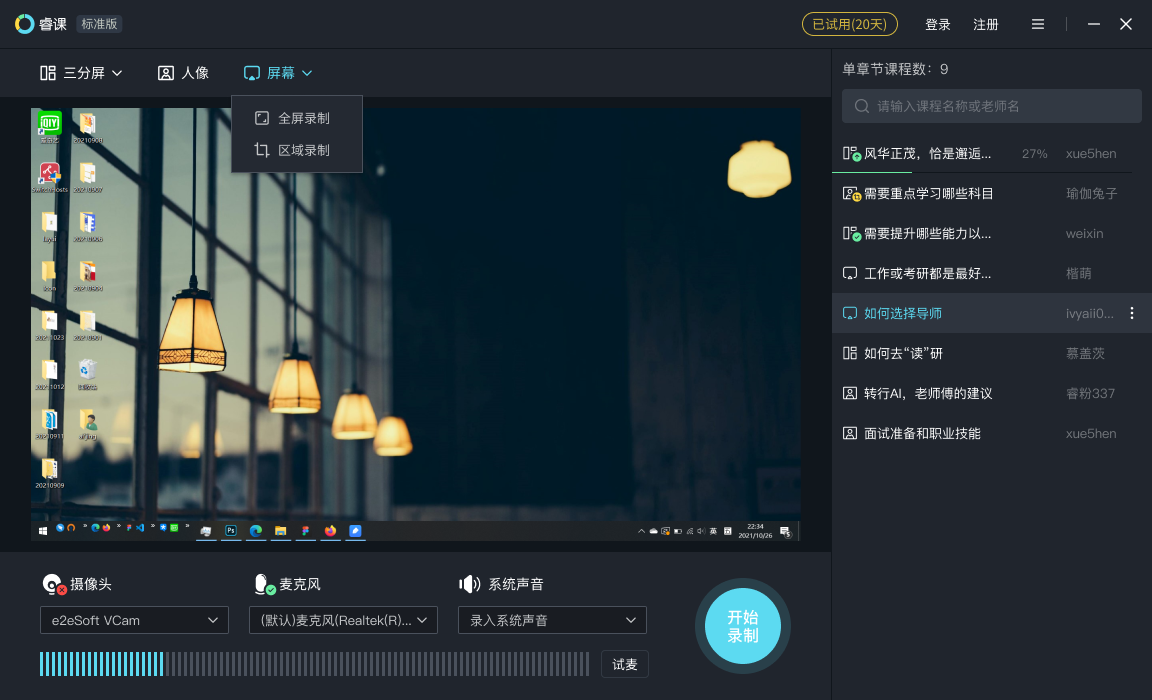Toggle the 麦克风 microphone icon

pyautogui.click(x=264, y=585)
